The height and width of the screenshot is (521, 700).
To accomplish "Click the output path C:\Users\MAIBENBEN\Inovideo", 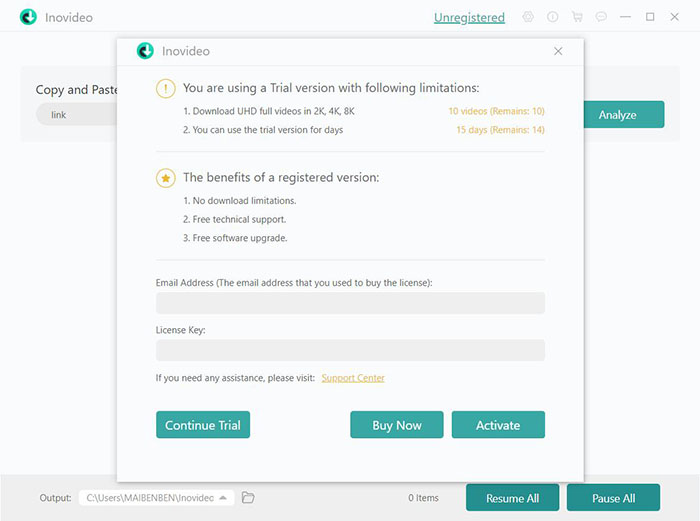I will 150,497.
